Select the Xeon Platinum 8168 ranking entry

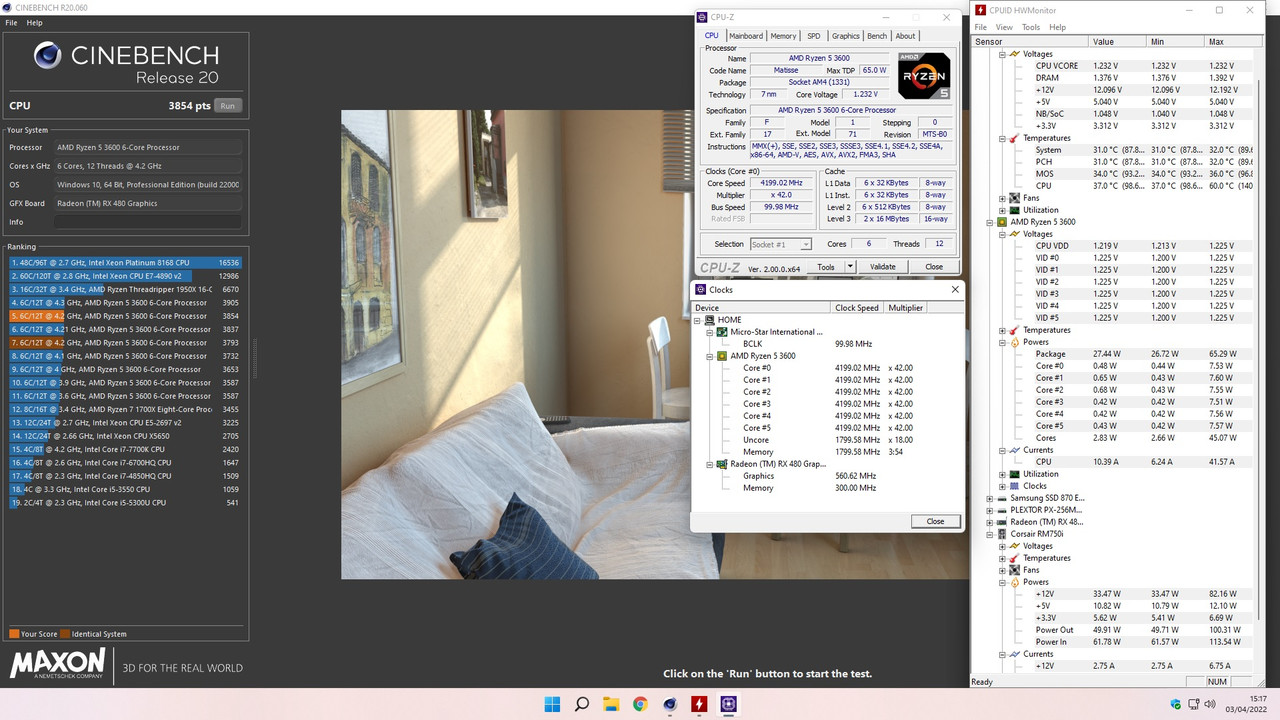(x=126, y=263)
